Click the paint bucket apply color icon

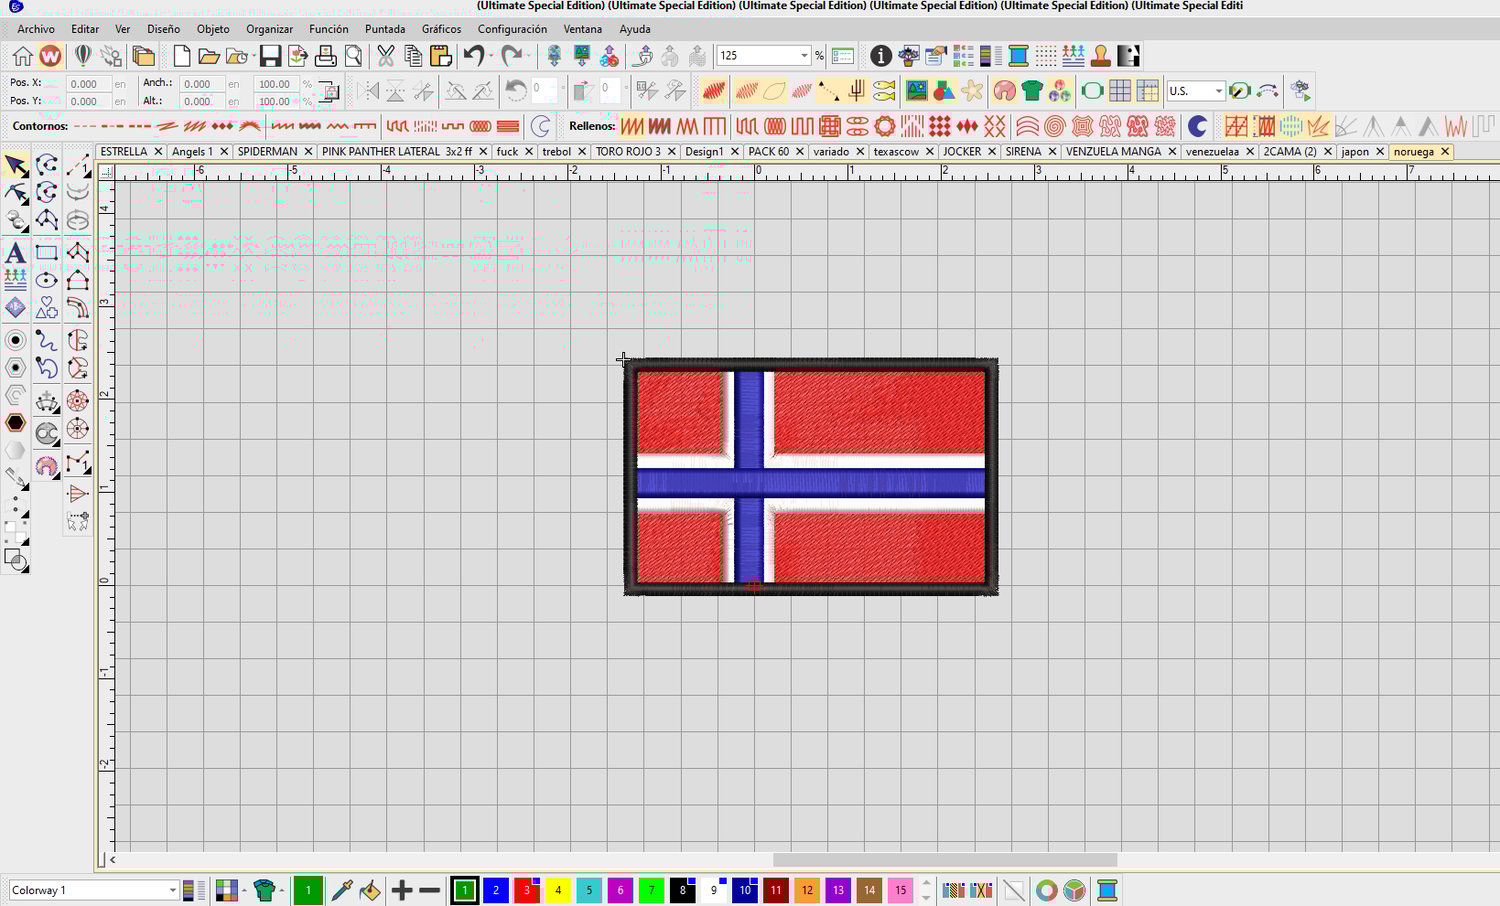[x=370, y=890]
